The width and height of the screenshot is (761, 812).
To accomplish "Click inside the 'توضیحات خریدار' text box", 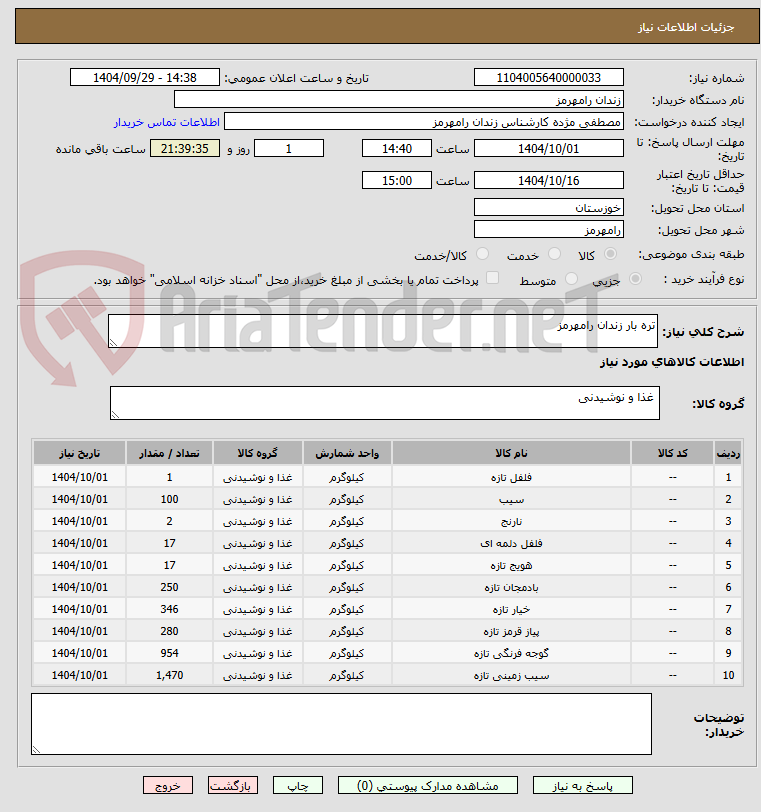I will pos(341,724).
